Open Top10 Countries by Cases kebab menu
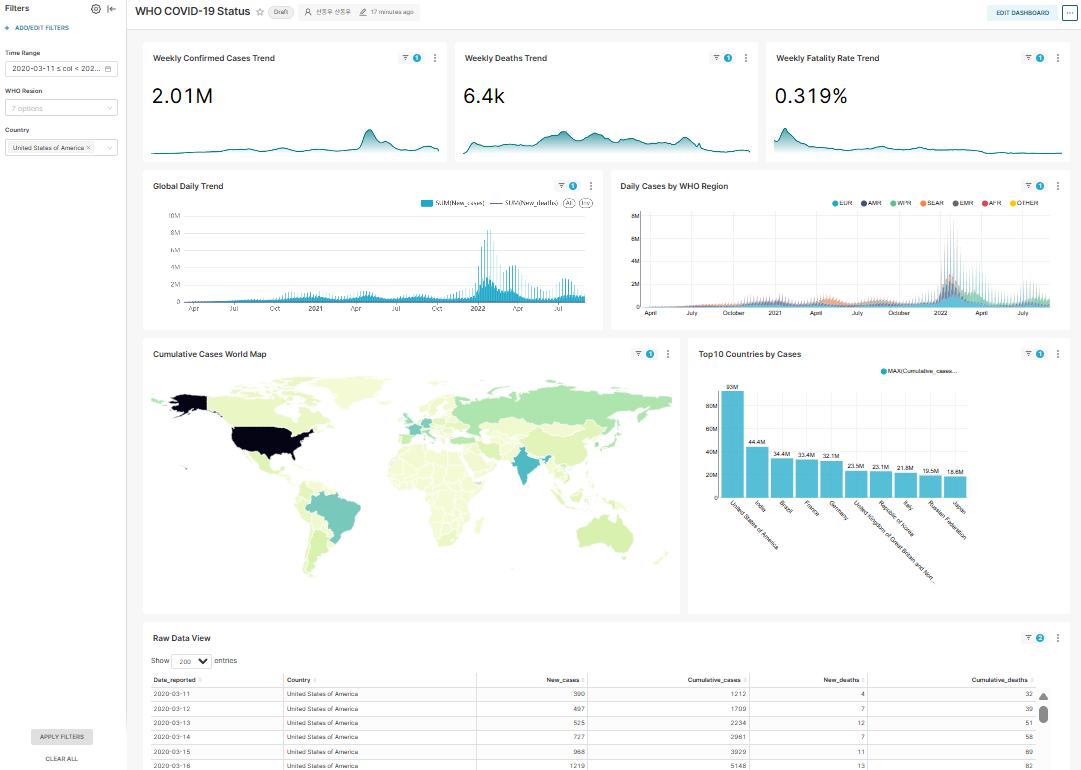 pos(1058,354)
